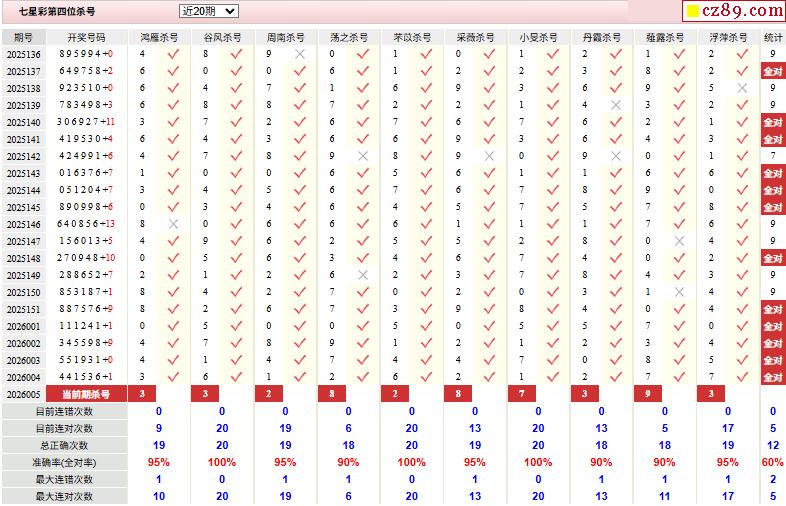This screenshot has height=506, width=786.
Task: Click the 总正确次数 row label
Action: point(64,445)
